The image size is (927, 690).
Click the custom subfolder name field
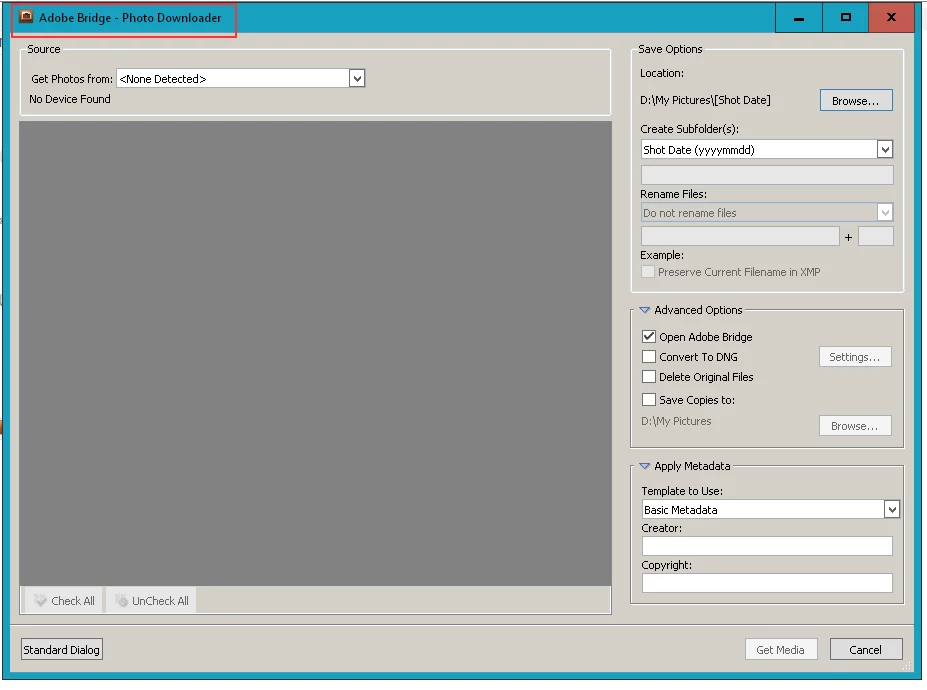coord(767,174)
